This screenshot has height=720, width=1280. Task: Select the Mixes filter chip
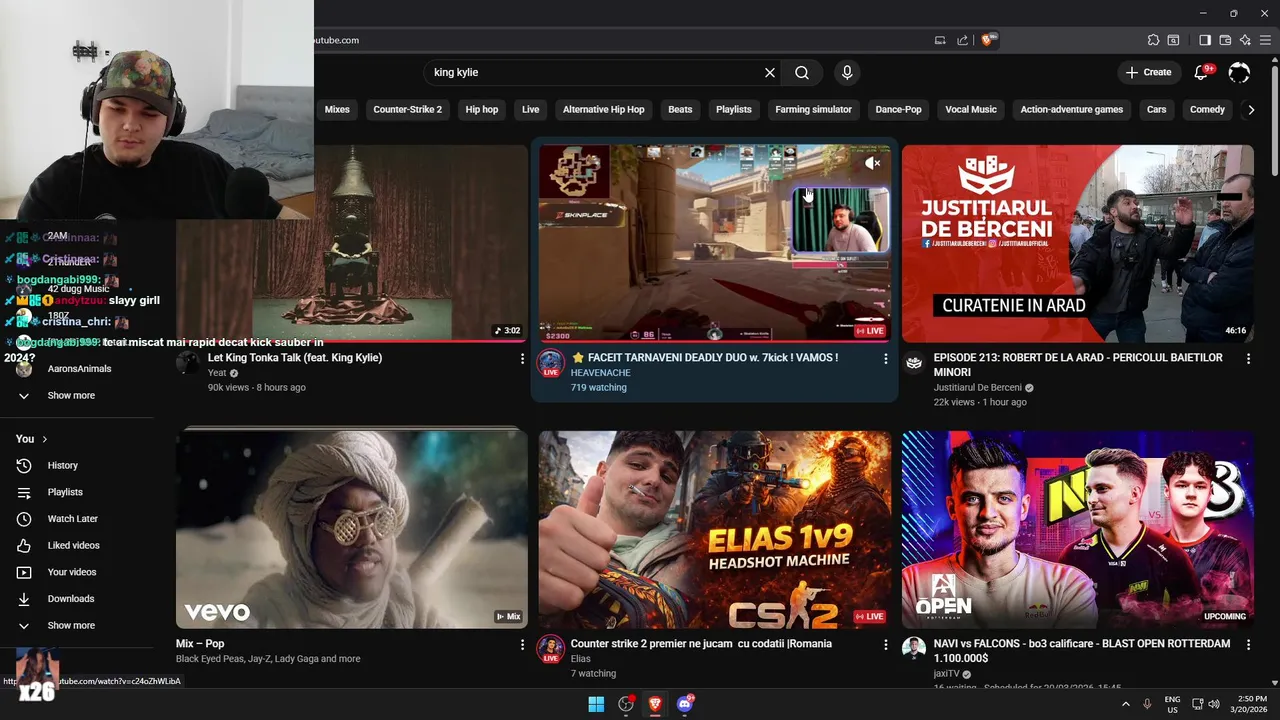(x=337, y=110)
